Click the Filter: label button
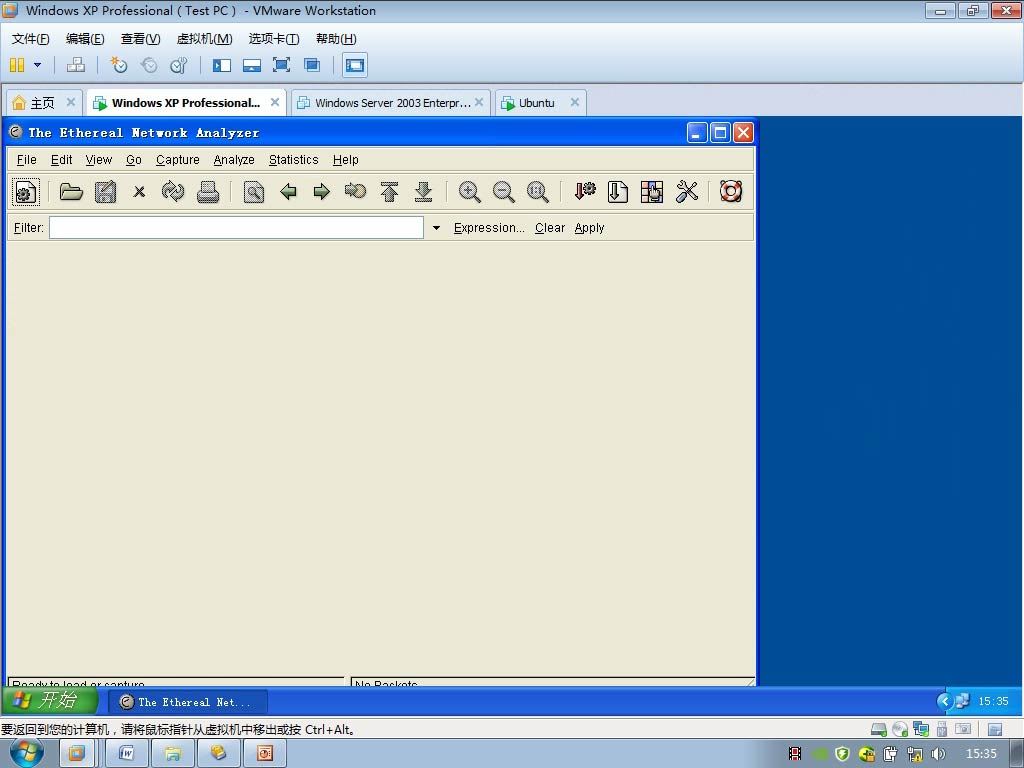Image resolution: width=1024 pixels, height=768 pixels. [29, 228]
